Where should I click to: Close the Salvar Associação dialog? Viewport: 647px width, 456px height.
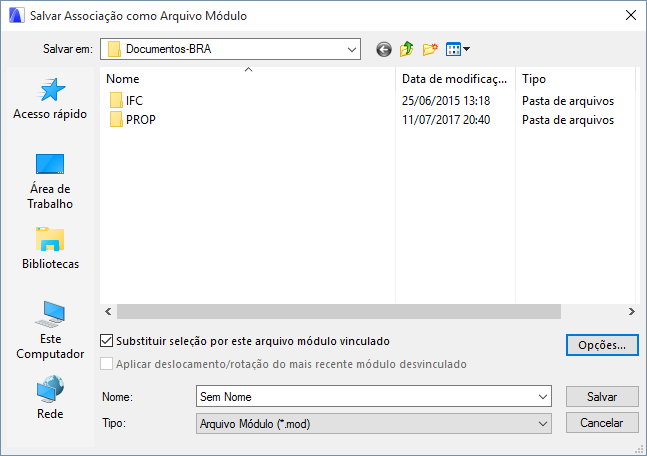[x=630, y=16]
